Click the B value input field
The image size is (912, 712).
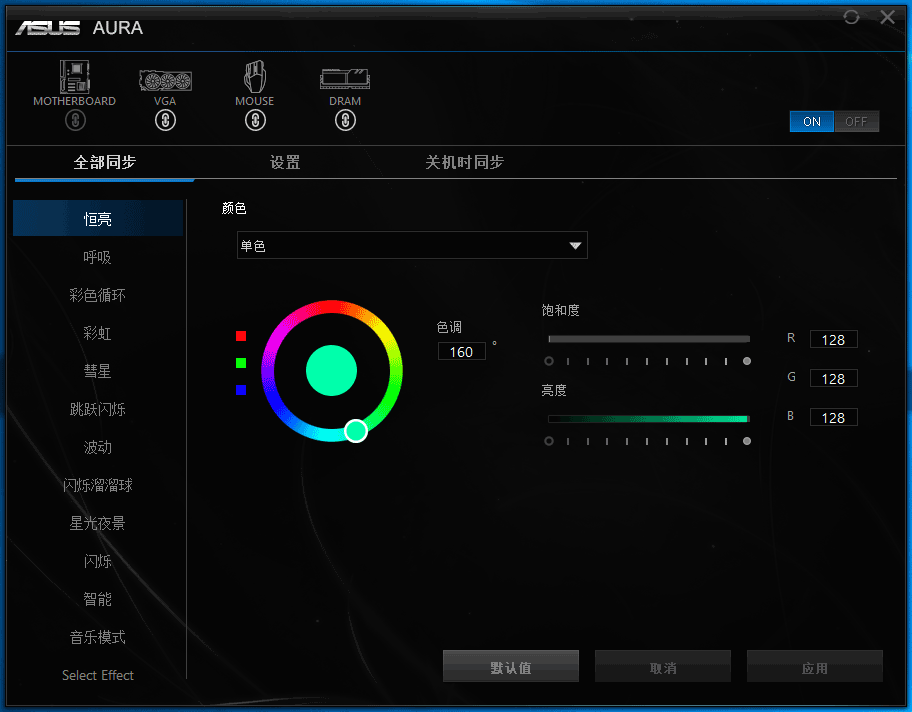tap(833, 418)
